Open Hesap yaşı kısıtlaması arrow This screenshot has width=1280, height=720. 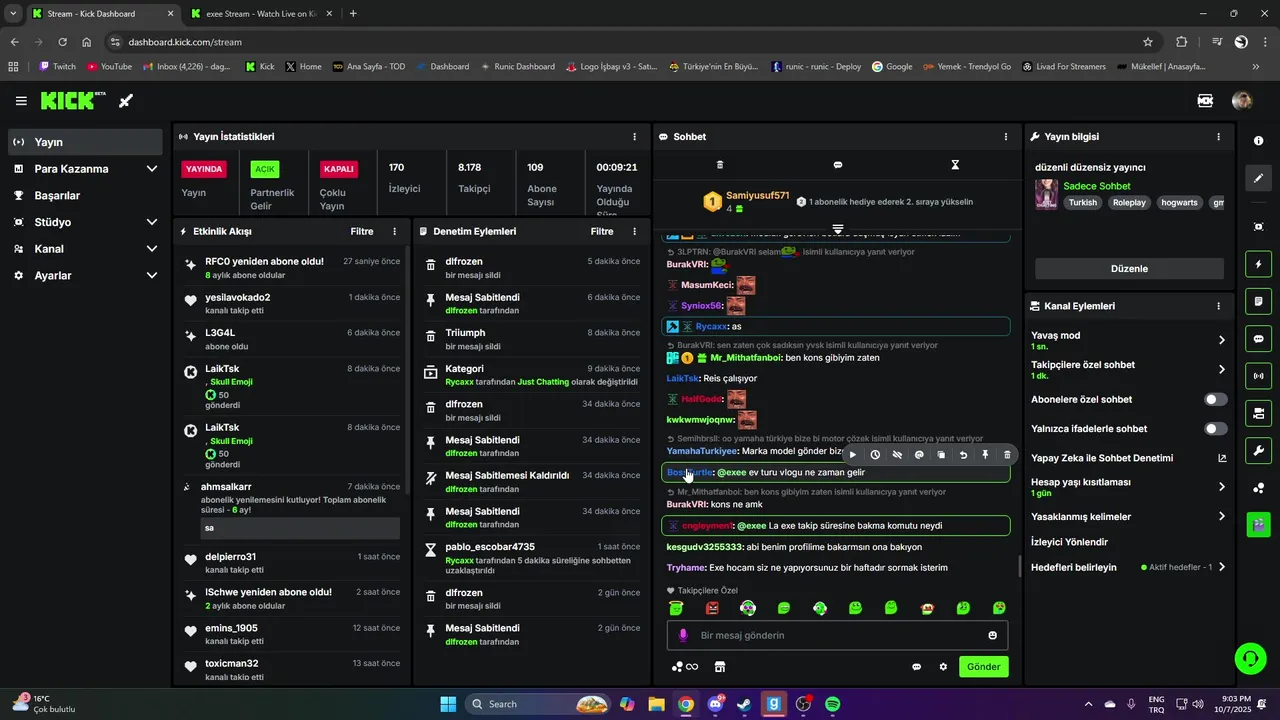(1221, 487)
